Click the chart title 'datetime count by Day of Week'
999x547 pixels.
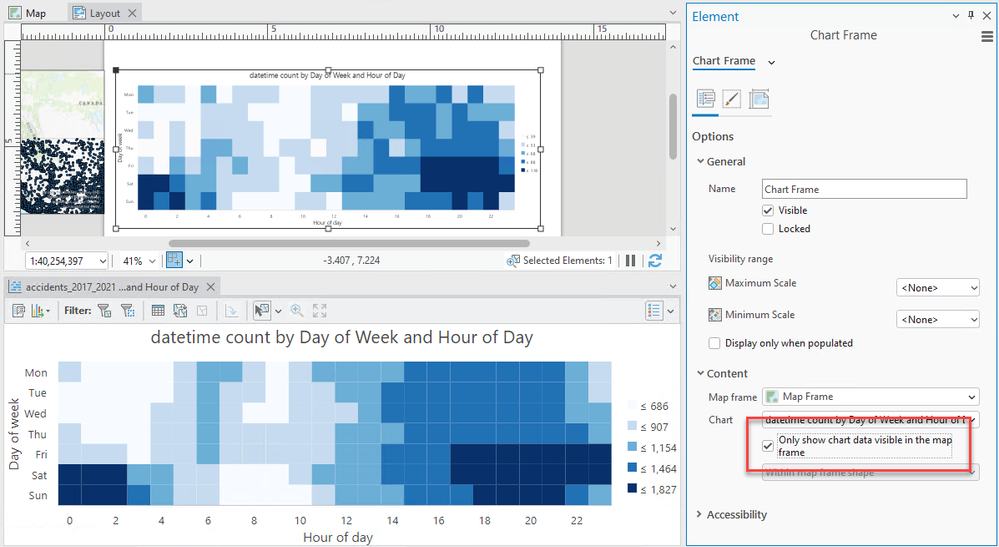[x=341, y=337]
